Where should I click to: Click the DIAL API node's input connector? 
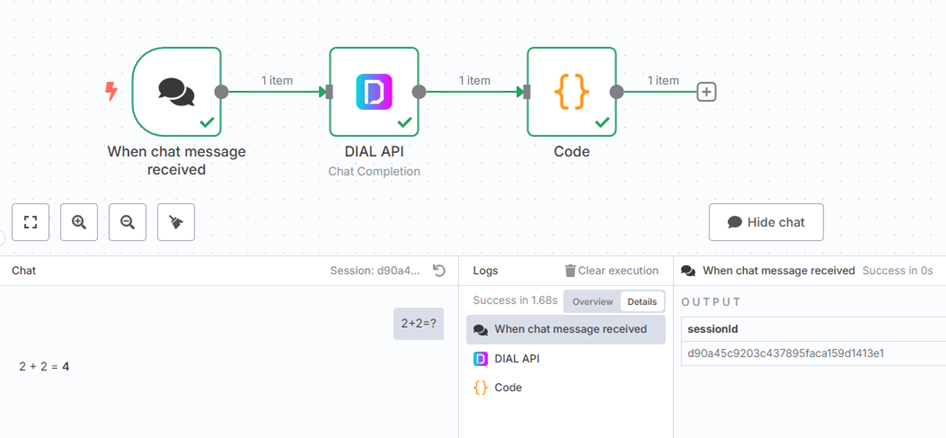(x=329, y=92)
